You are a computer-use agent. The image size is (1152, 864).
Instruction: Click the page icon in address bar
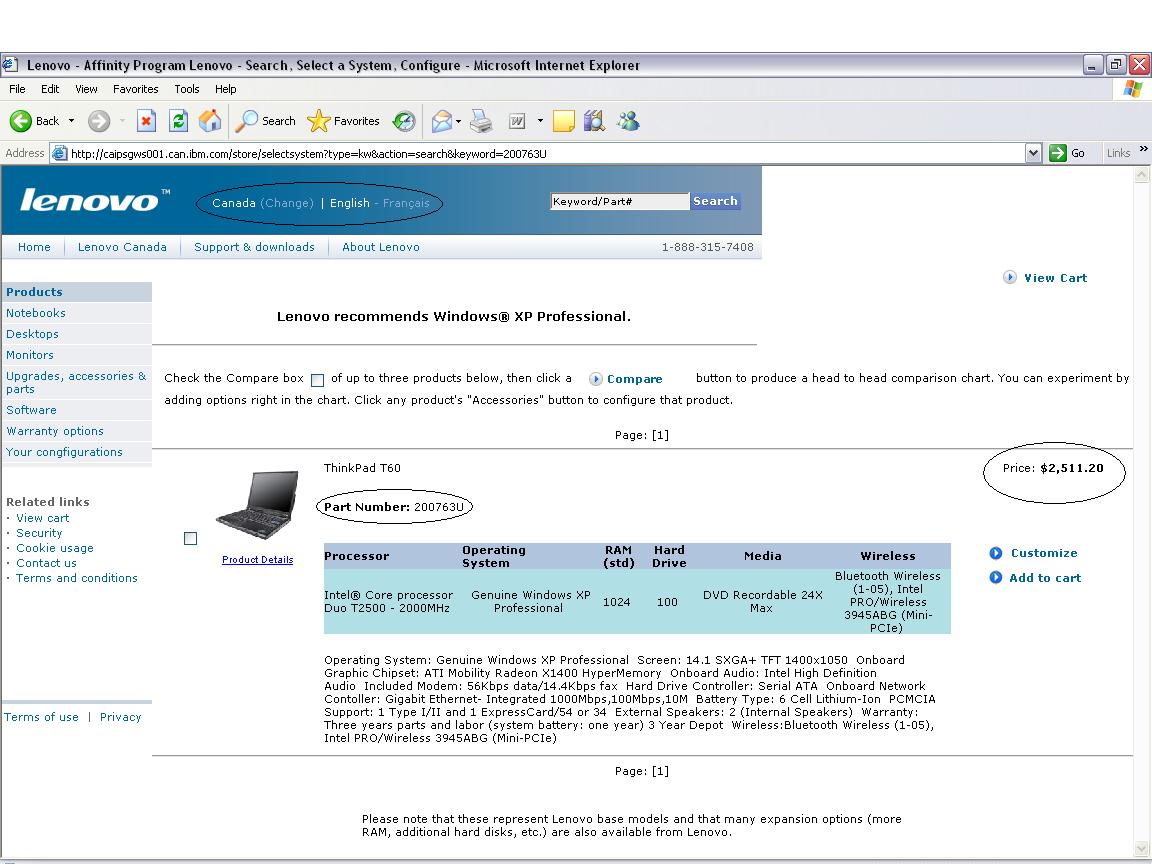click(60, 153)
